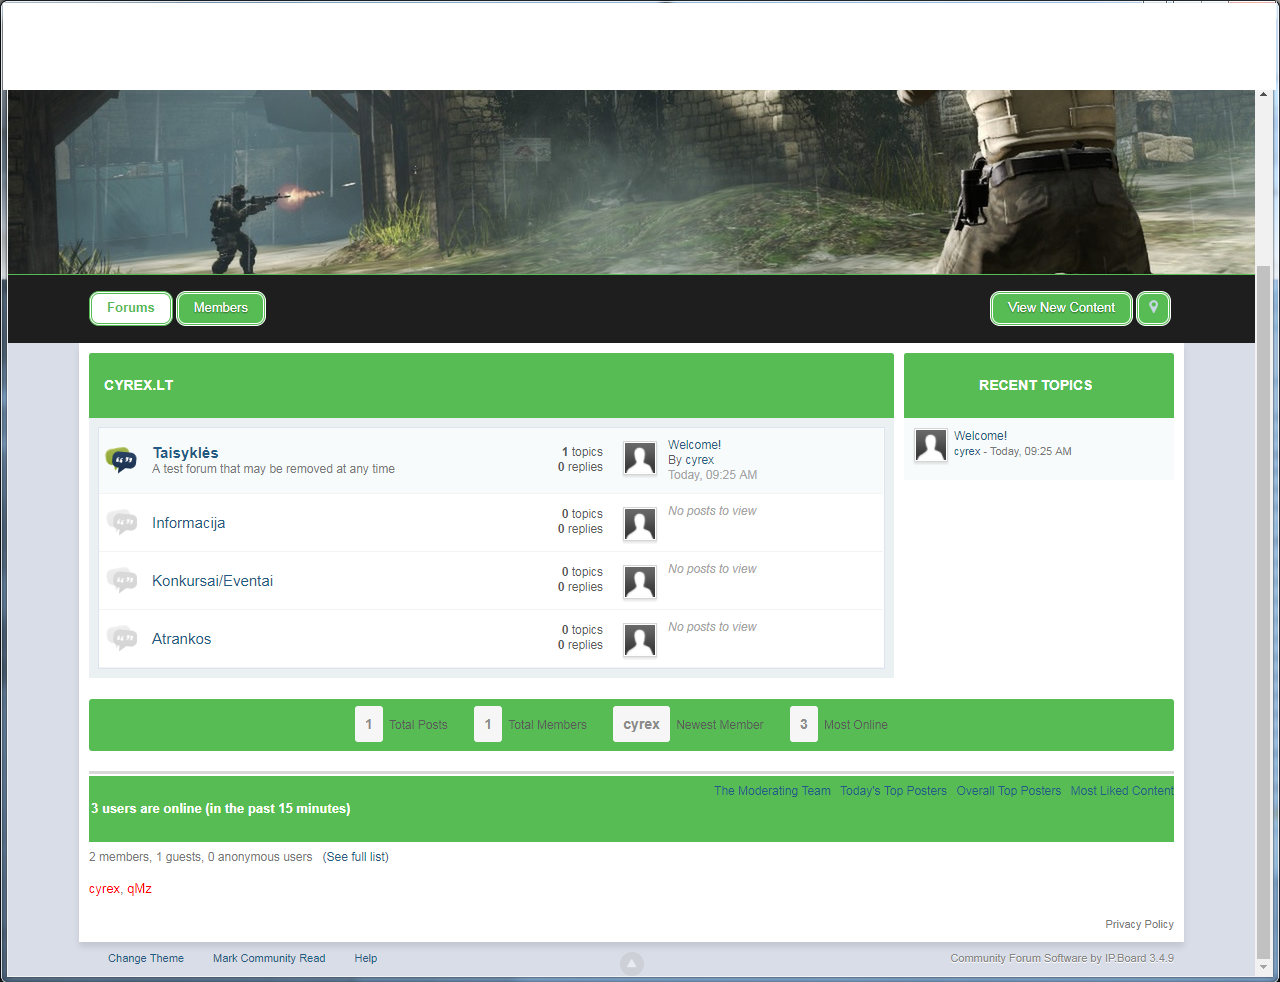
Task: Click the Most Online statistic
Action: click(x=839, y=725)
